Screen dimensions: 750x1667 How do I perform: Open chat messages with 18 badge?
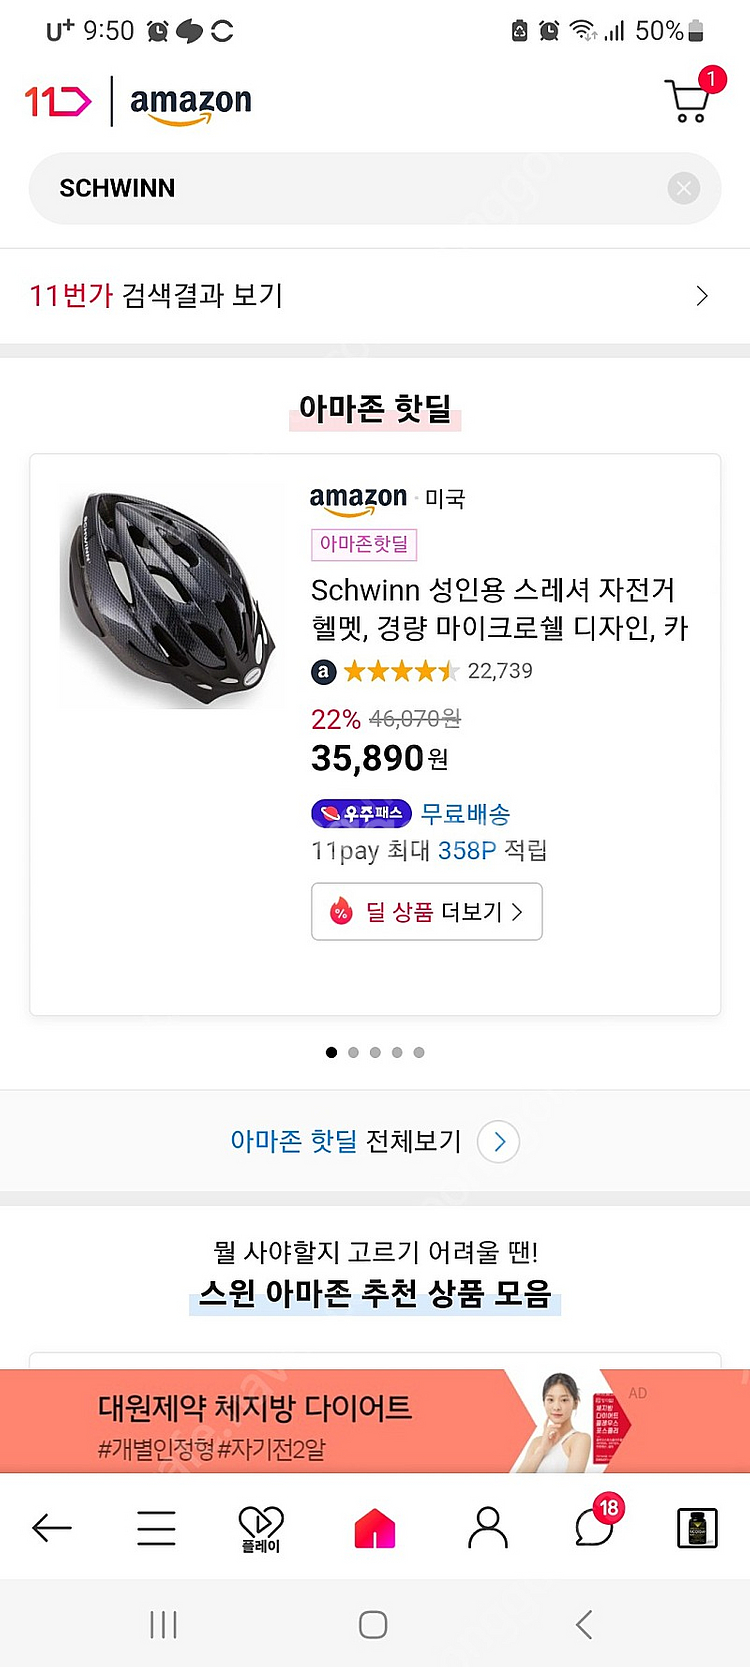(x=595, y=1528)
